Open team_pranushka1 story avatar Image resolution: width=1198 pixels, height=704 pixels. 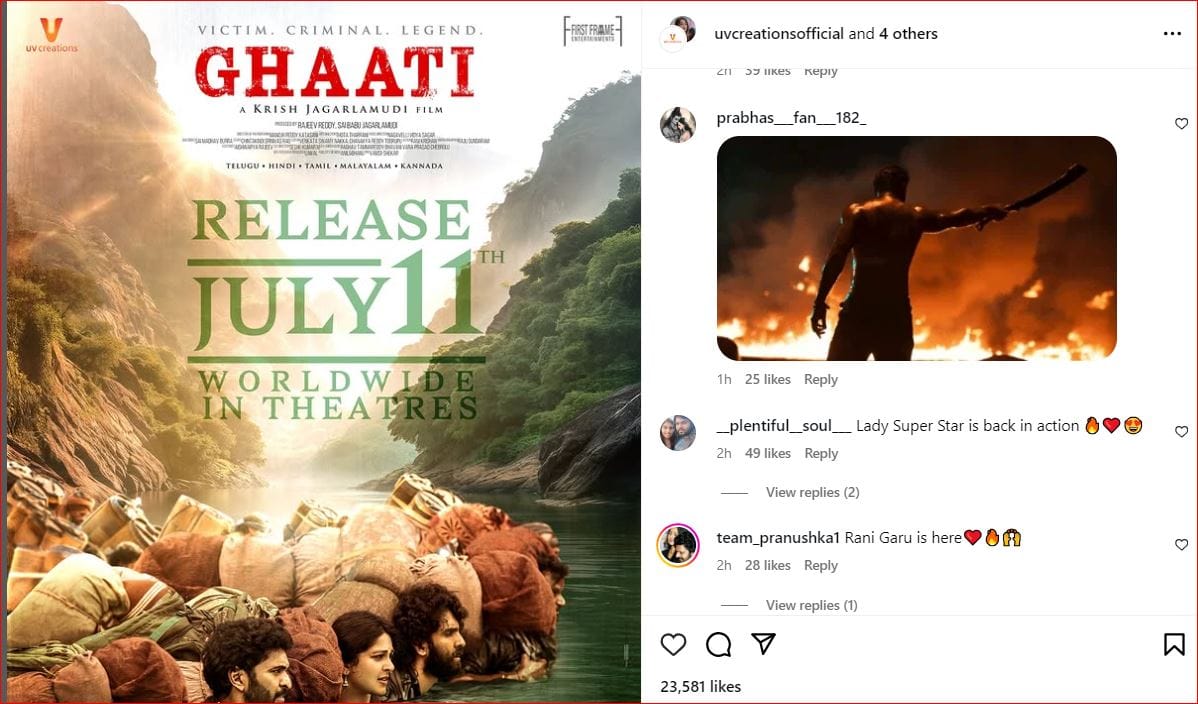coord(678,545)
